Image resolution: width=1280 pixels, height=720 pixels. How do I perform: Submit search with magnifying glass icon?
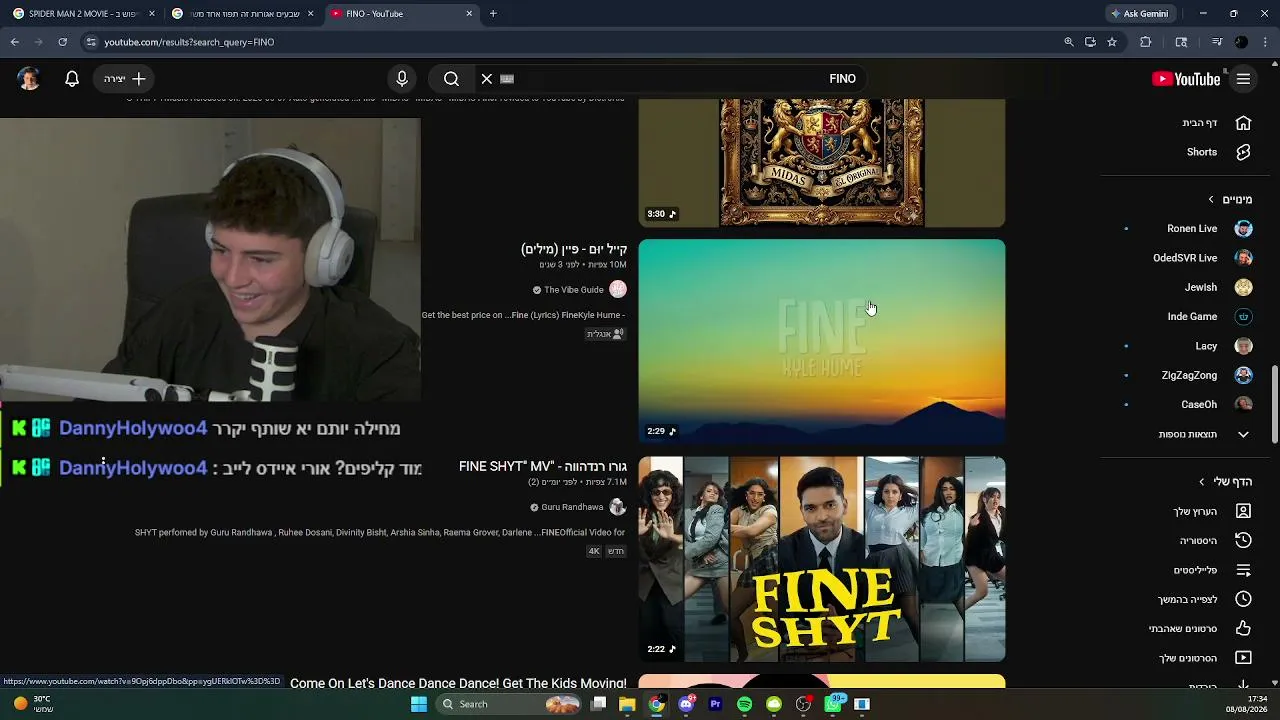[x=451, y=79]
